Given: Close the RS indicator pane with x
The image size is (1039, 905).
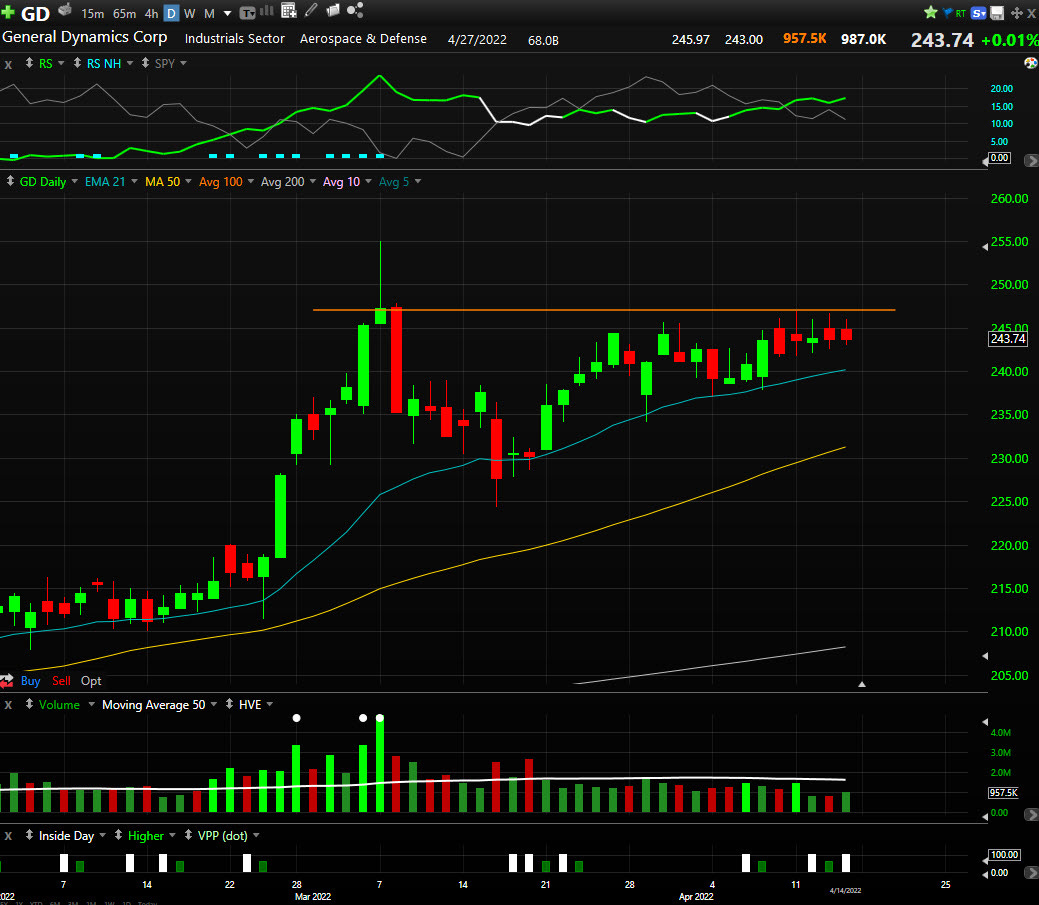Looking at the screenshot, I should point(8,64).
